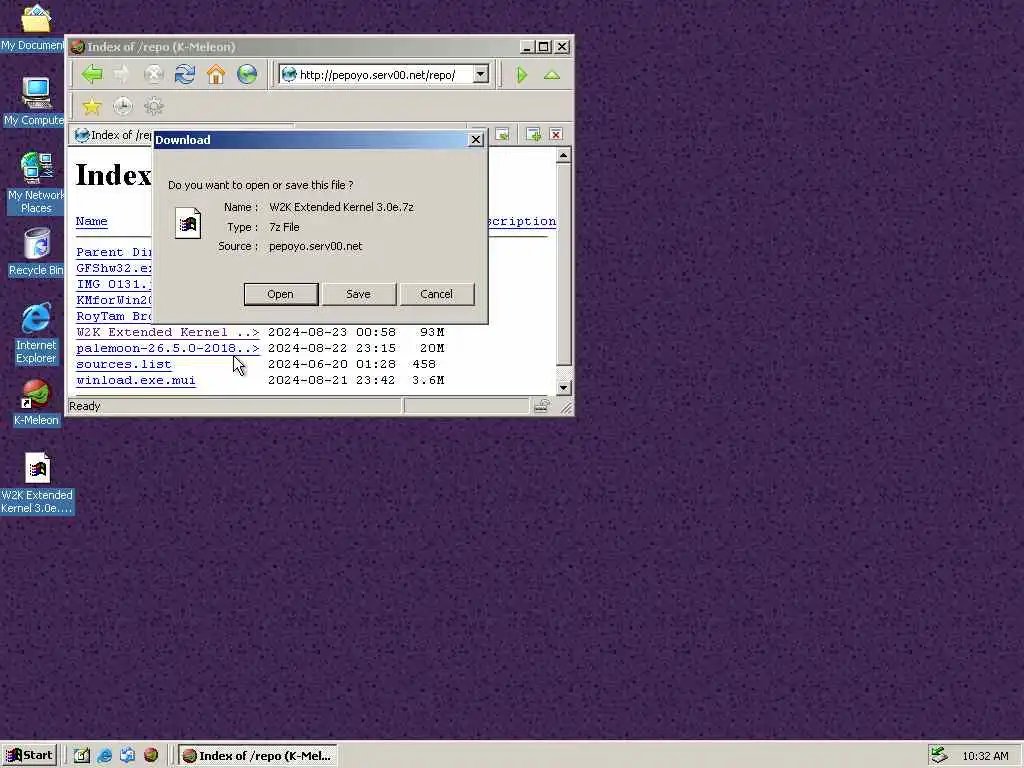The width and height of the screenshot is (1024, 768).
Task: Click the 10:32 AM system clock
Action: tap(985, 756)
